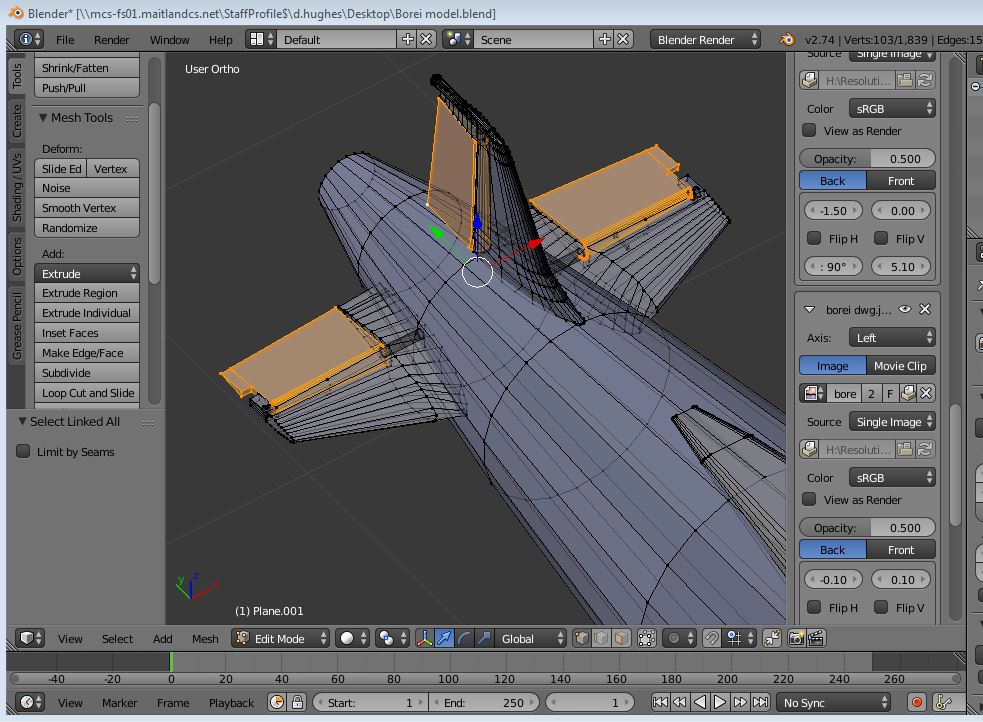Viewport: 983px width, 722px height.
Task: Set lower background image to Front
Action: tap(901, 550)
